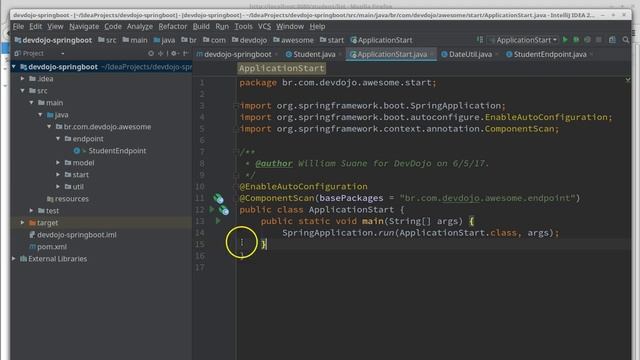Image resolution: width=640 pixels, height=360 pixels.
Task: Select pom.xml in the project tree
Action: pos(52,247)
